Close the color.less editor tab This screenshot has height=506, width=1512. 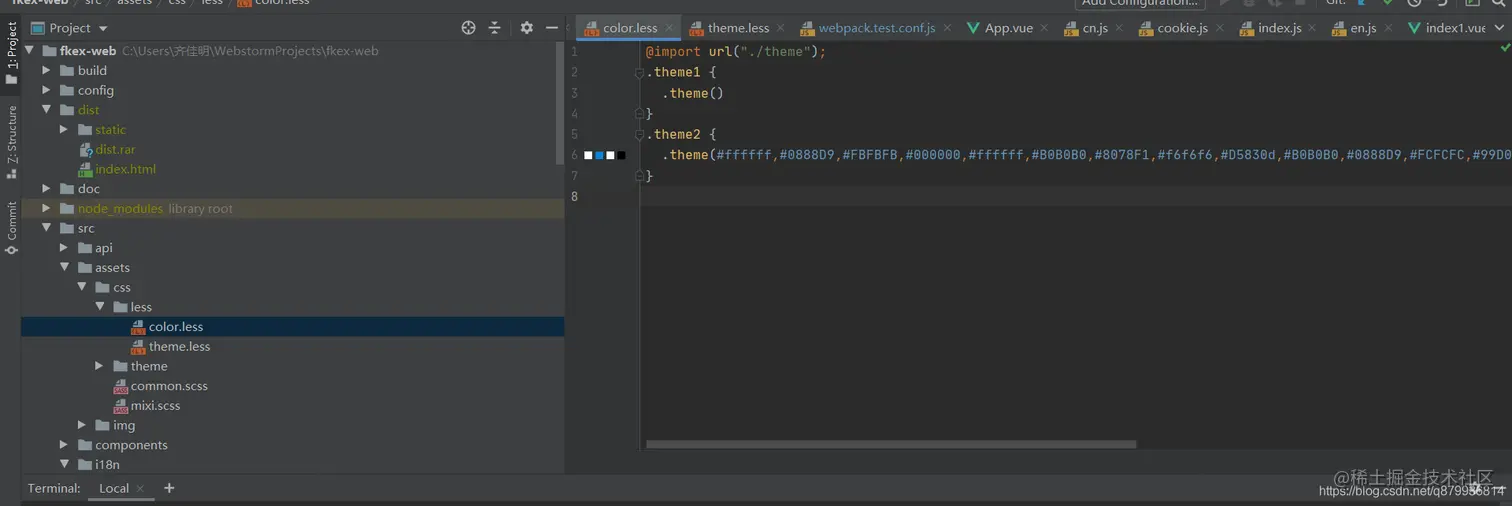[x=670, y=28]
